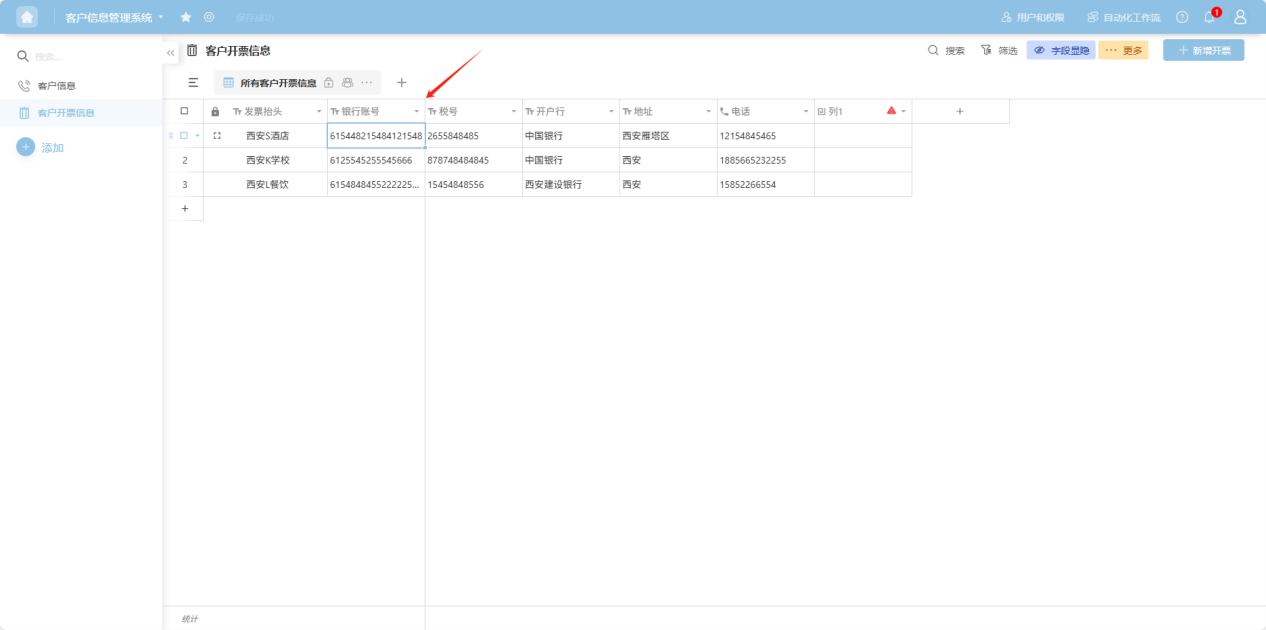
Task: Click the expand record icon in the 西安S酒店 row
Action: 217,136
